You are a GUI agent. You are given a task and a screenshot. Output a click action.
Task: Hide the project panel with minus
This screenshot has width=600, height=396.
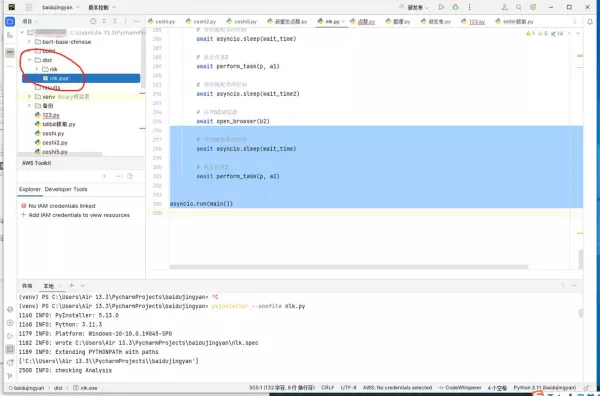pyautogui.click(x=137, y=21)
